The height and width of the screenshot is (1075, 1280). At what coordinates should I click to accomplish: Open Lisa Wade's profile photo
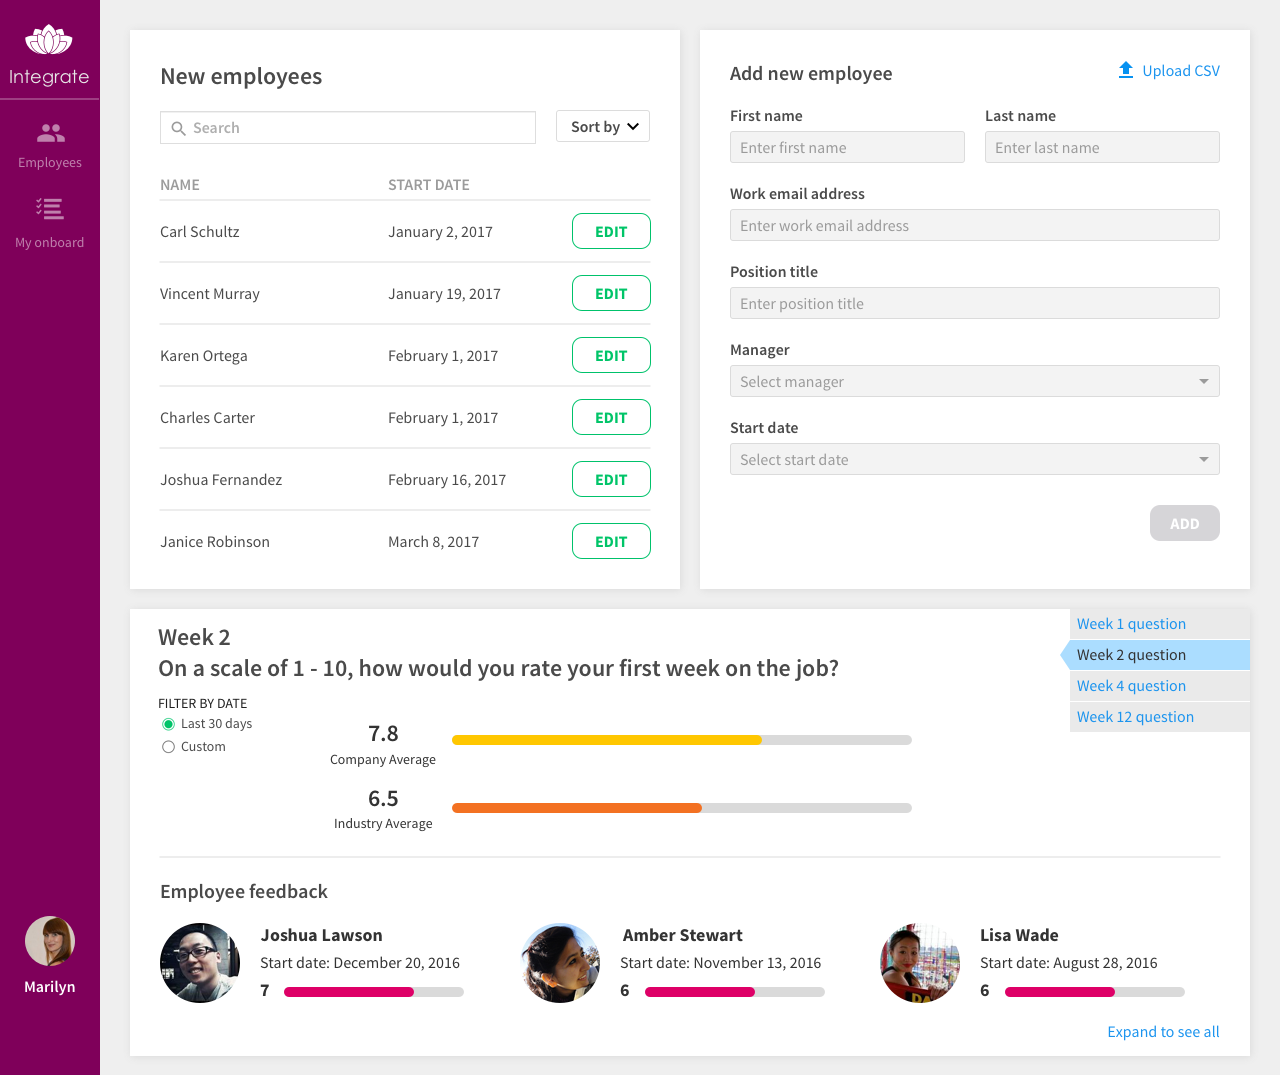click(920, 963)
